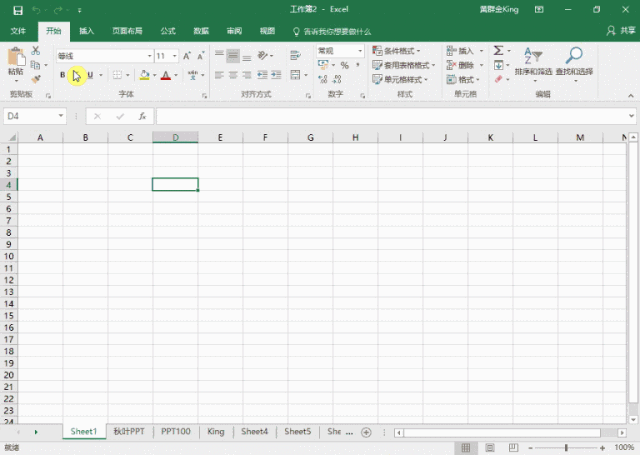Open the 插入 ribbon tab

coord(86,31)
